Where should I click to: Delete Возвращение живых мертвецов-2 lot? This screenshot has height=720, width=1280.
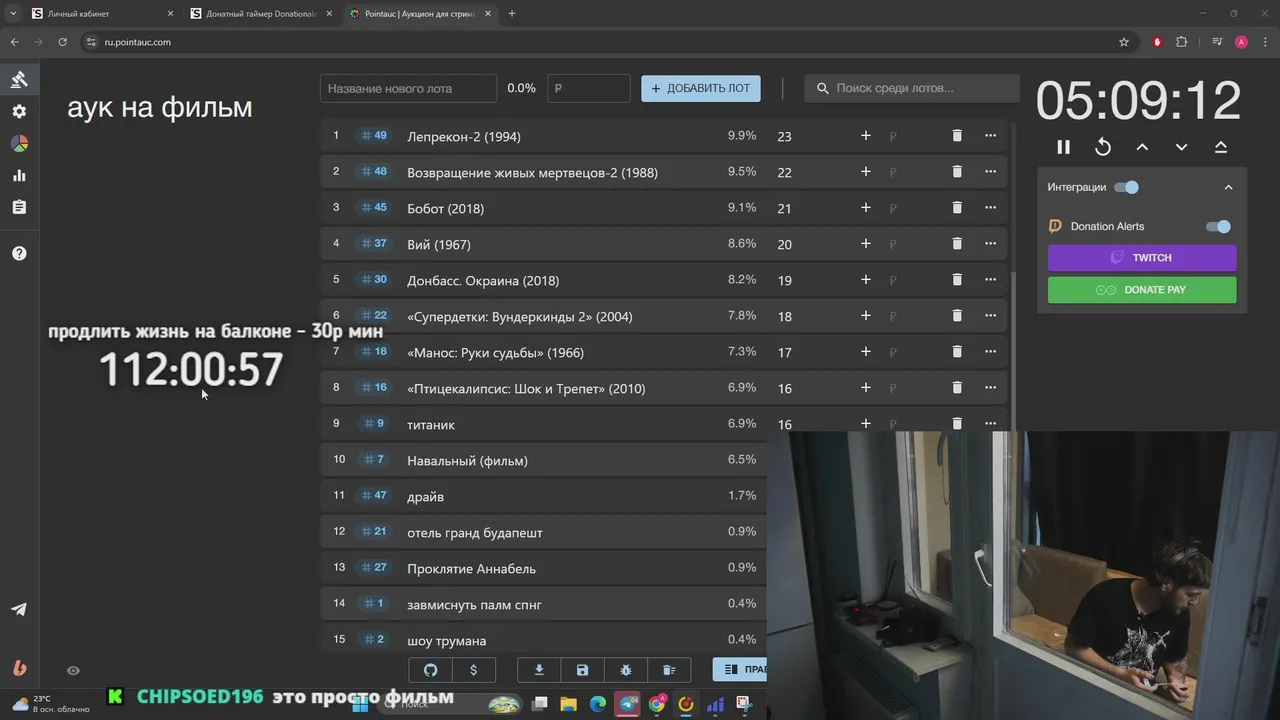click(957, 171)
